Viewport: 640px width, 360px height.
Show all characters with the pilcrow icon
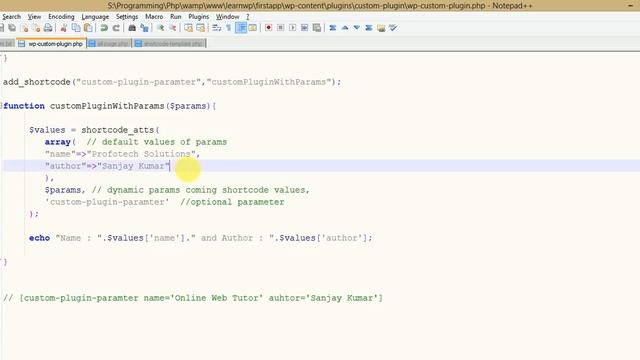(x=229, y=28)
